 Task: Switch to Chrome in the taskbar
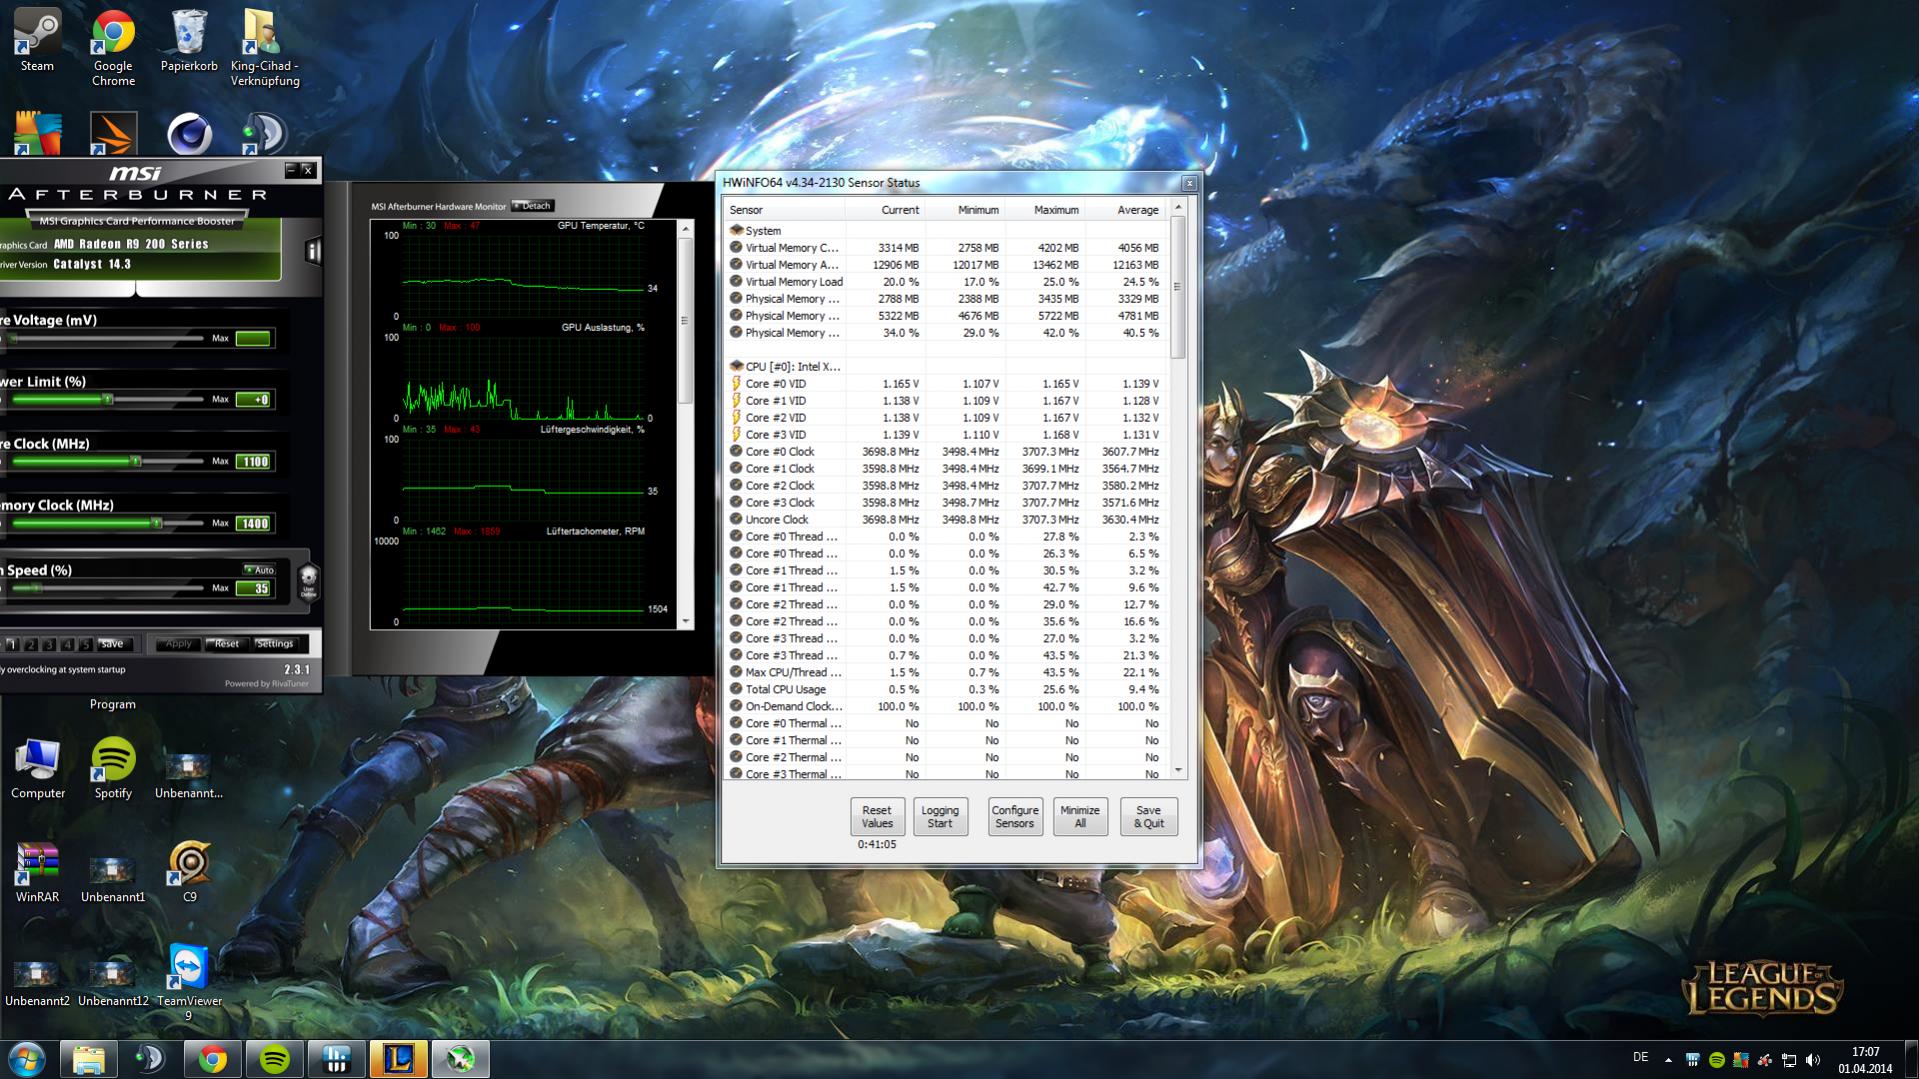coord(212,1059)
